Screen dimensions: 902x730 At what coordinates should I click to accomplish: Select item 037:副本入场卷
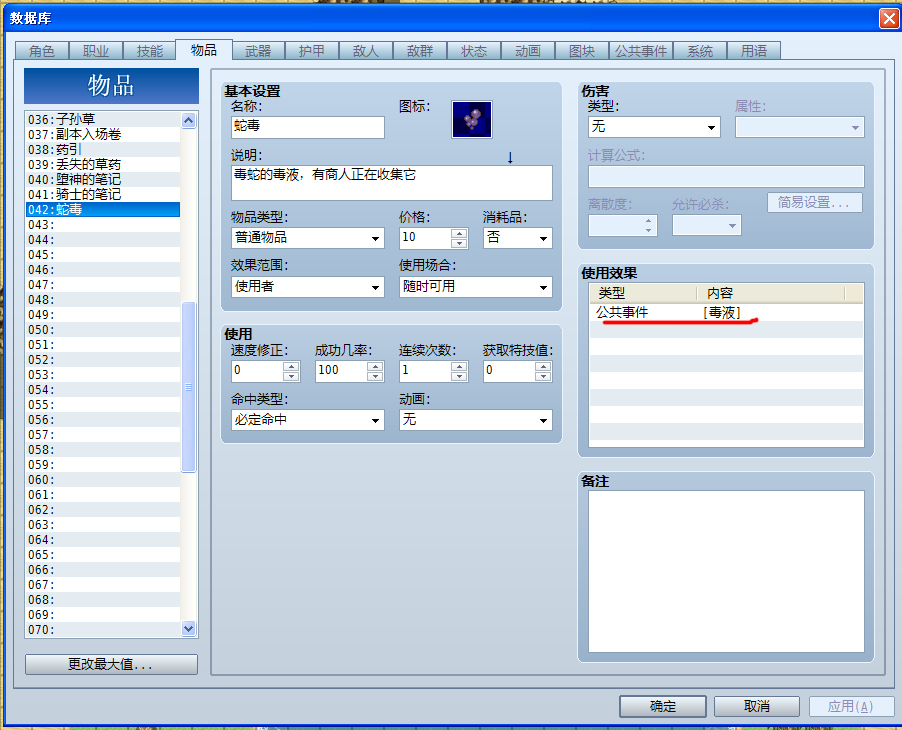(x=103, y=134)
